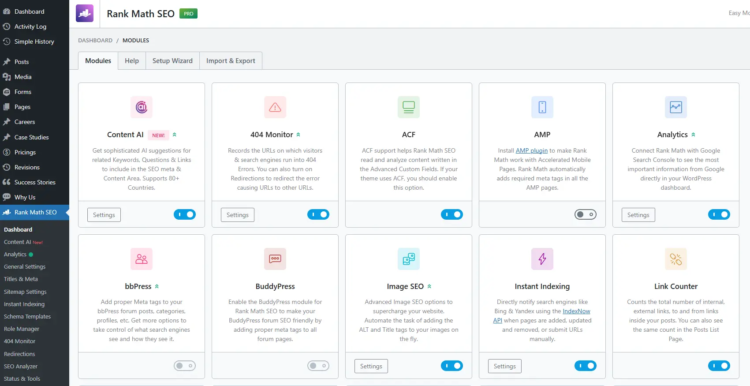Open the Import & Export tab
This screenshot has width=750, height=386.
231,61
